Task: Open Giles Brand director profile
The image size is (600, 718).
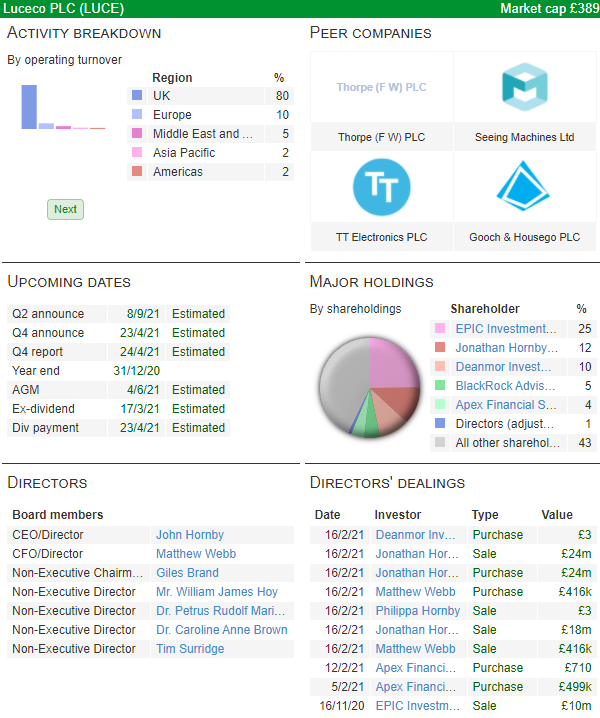Action: point(187,573)
